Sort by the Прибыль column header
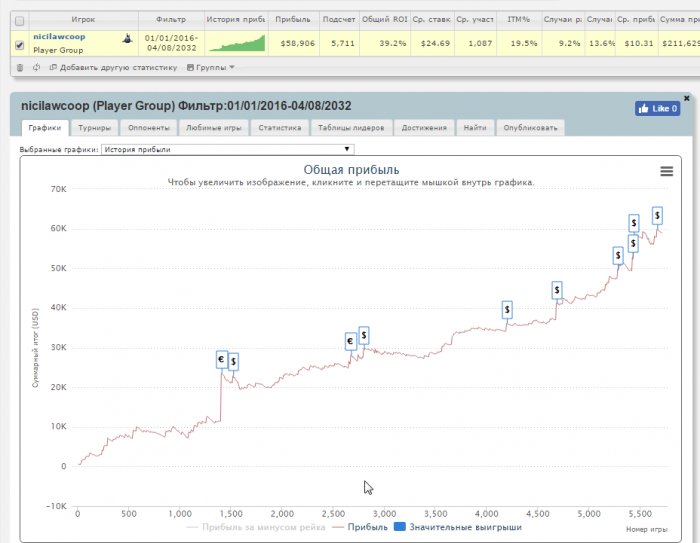700x543 pixels. point(293,20)
